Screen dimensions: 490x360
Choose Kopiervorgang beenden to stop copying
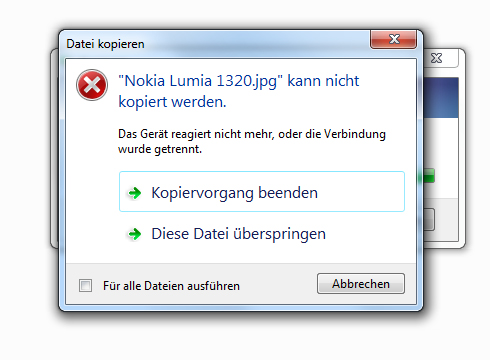[262, 192]
